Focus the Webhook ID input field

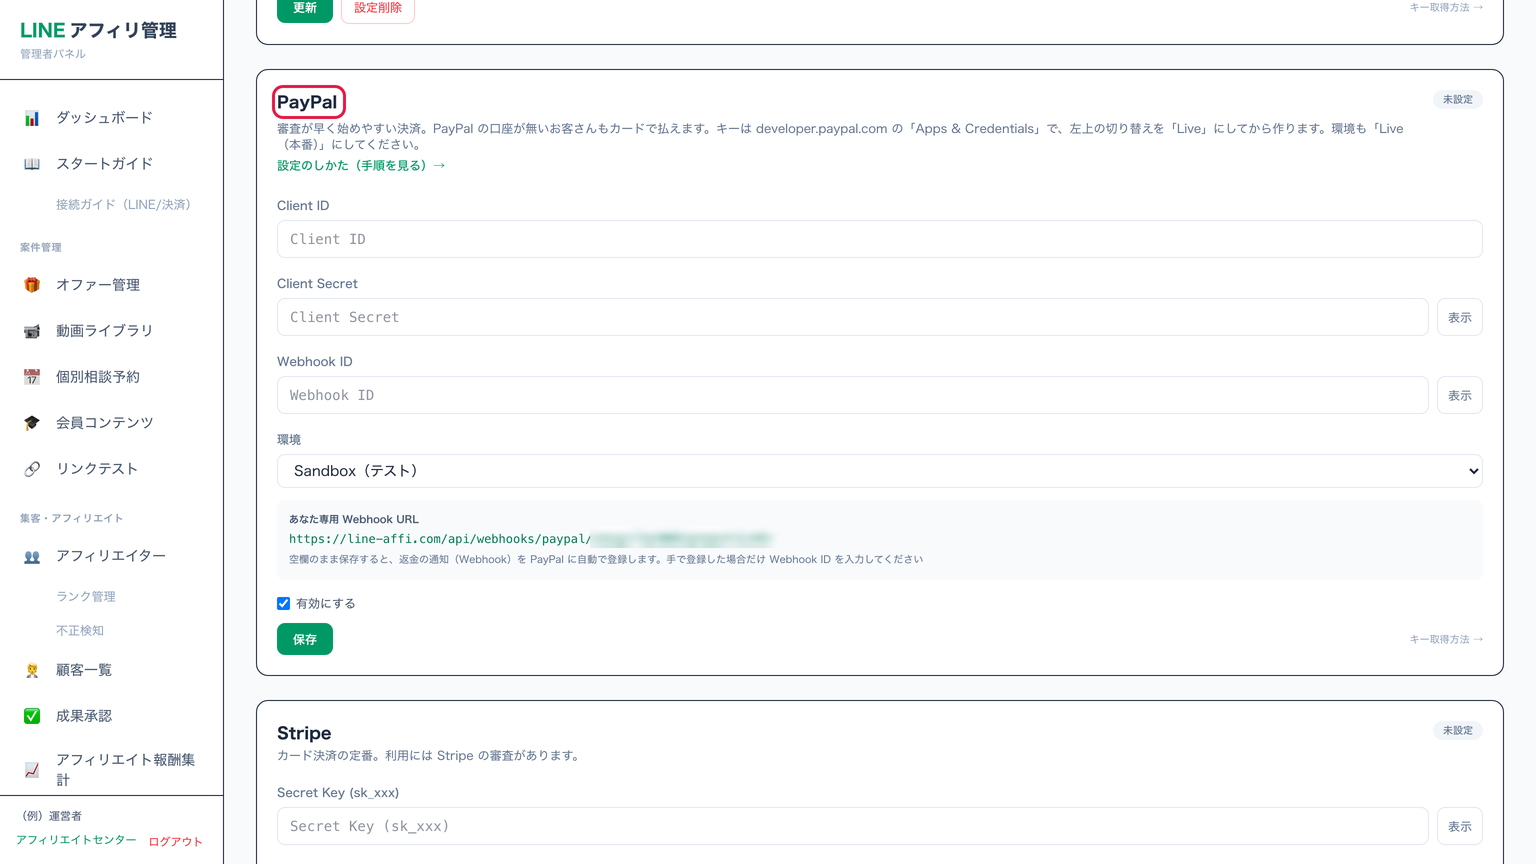pos(852,395)
